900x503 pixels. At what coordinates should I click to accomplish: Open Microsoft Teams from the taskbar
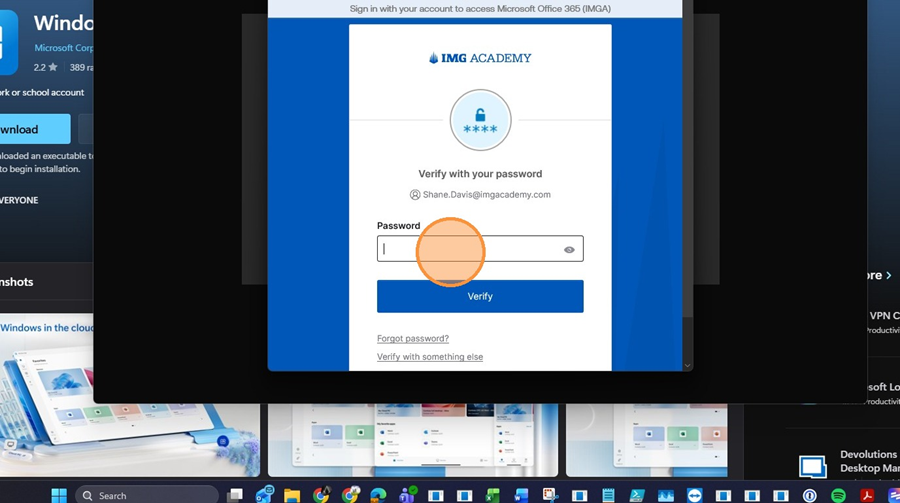pos(408,495)
